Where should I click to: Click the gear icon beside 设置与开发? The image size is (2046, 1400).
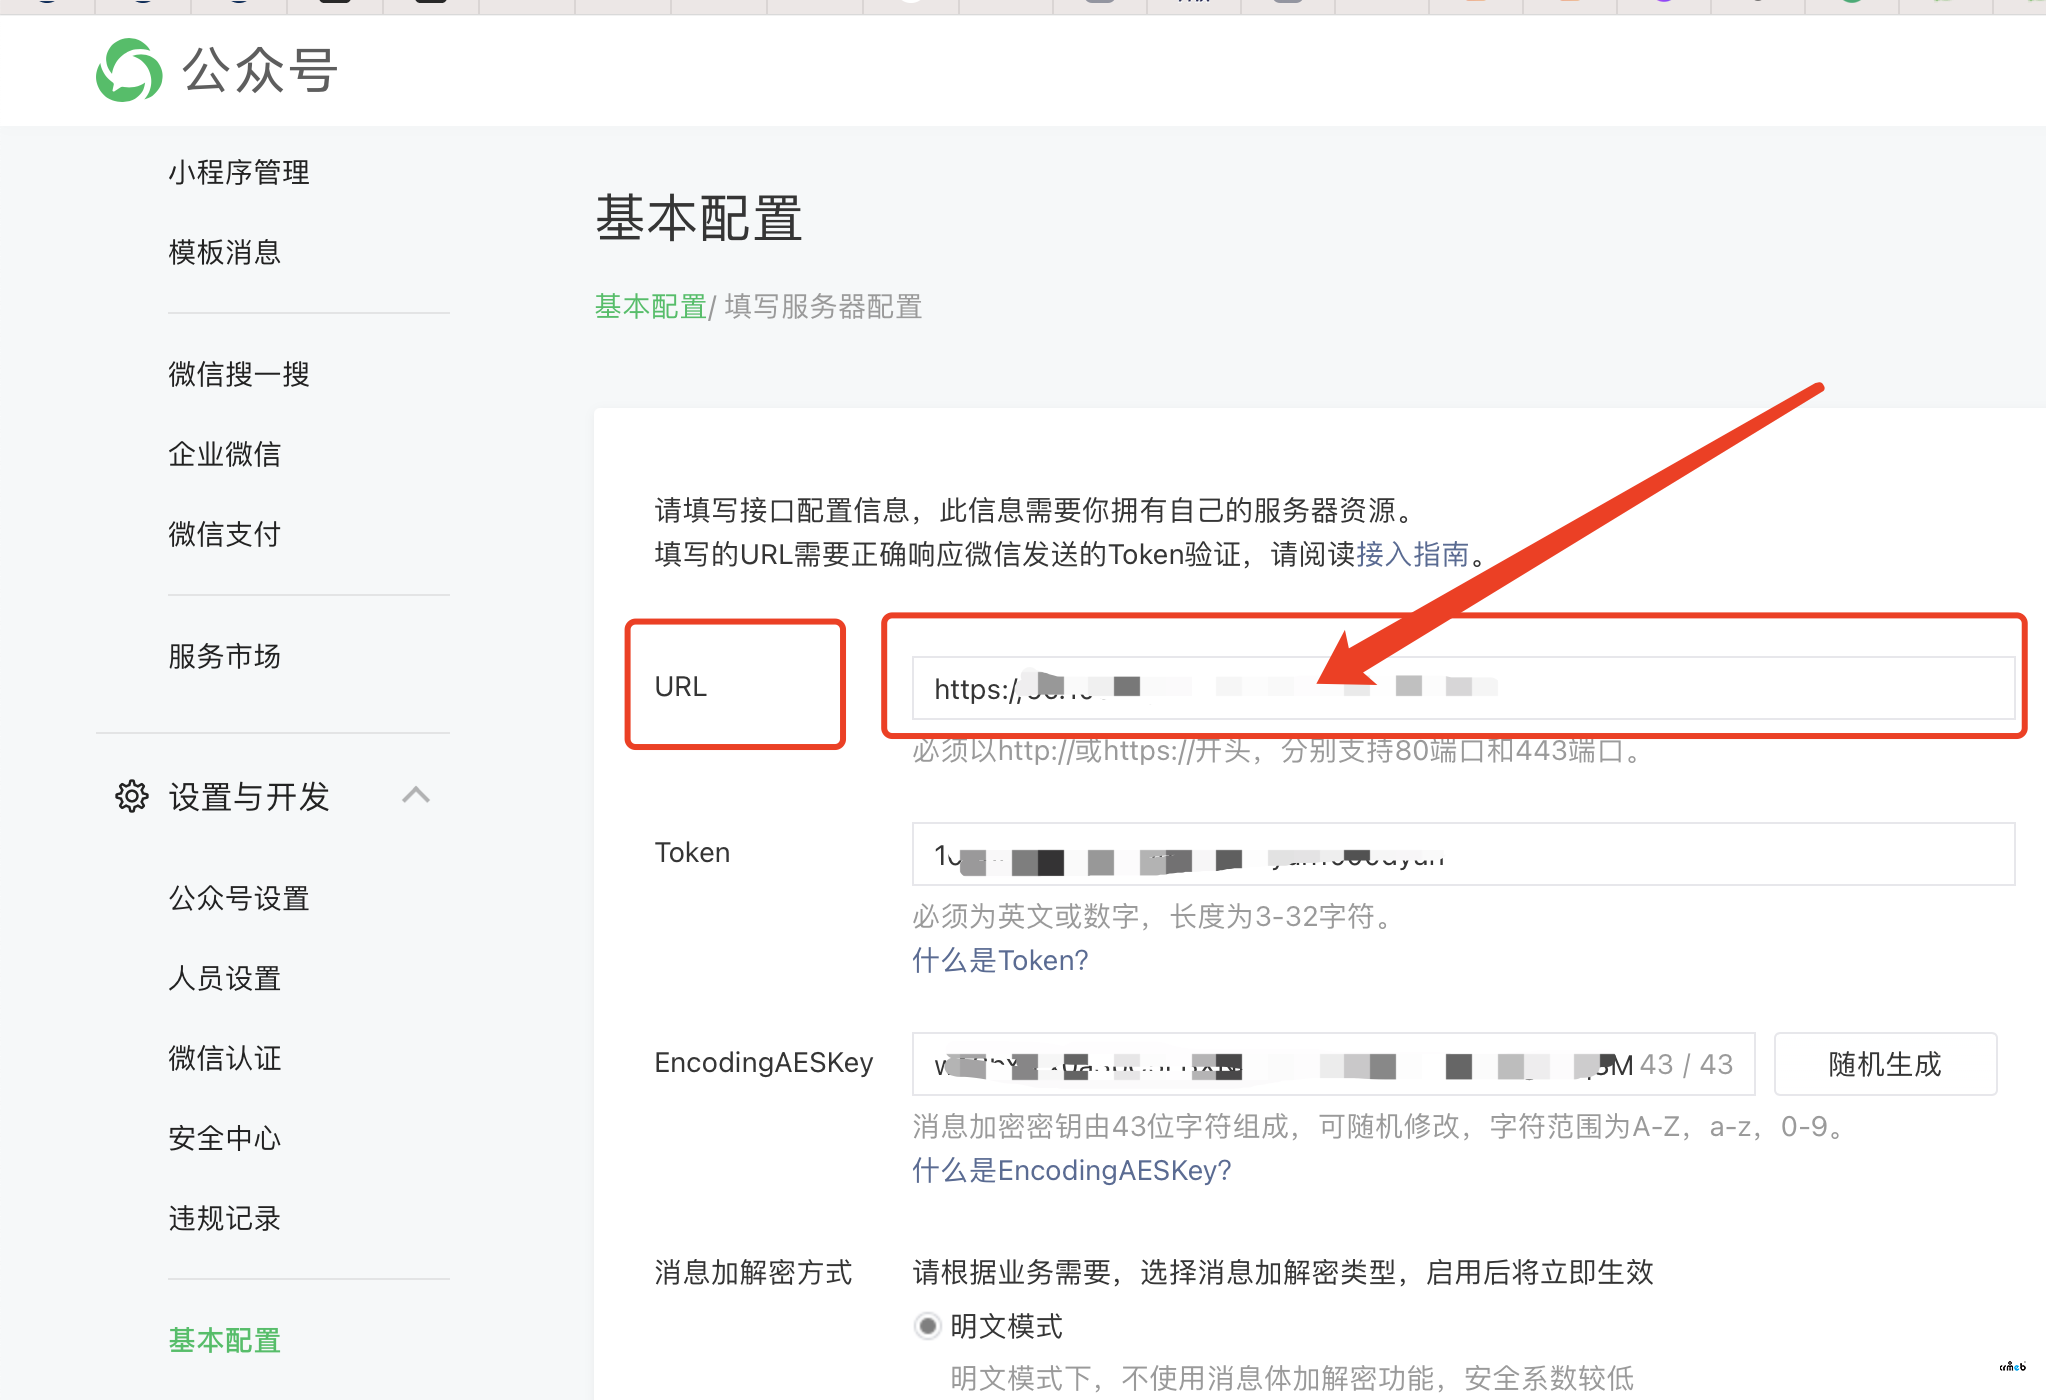(132, 796)
